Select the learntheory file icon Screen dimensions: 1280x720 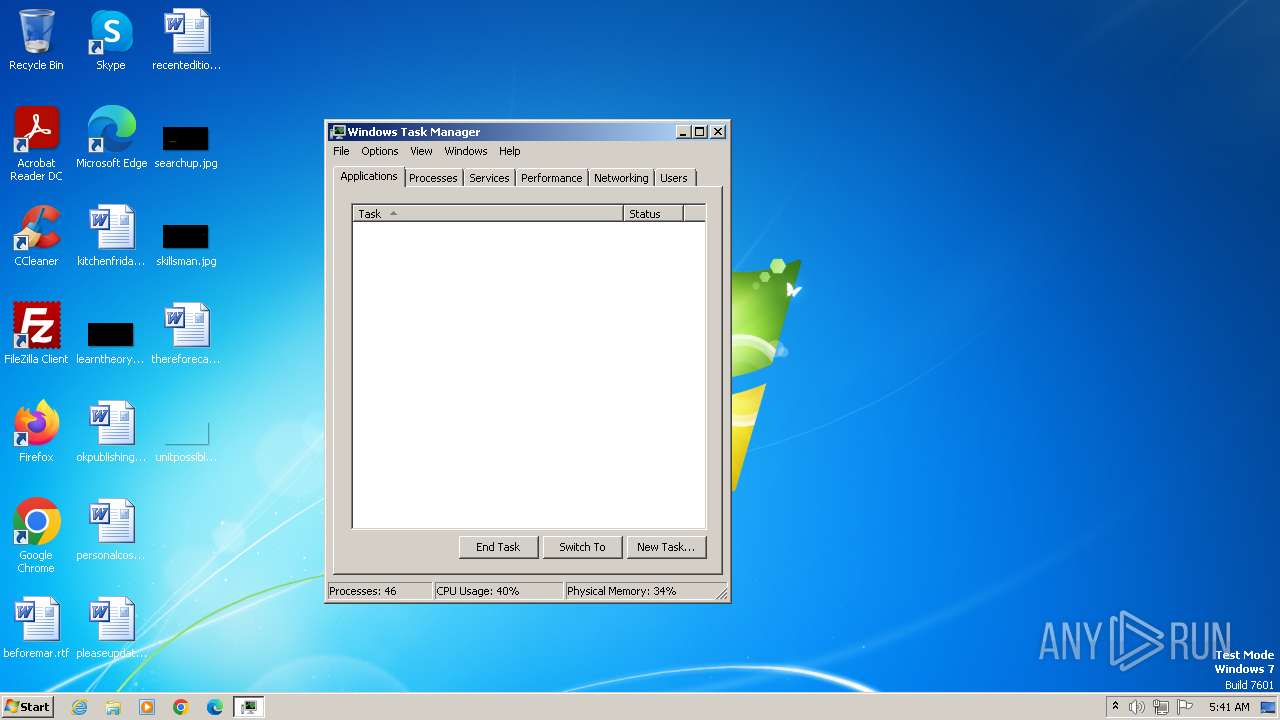coord(110,341)
